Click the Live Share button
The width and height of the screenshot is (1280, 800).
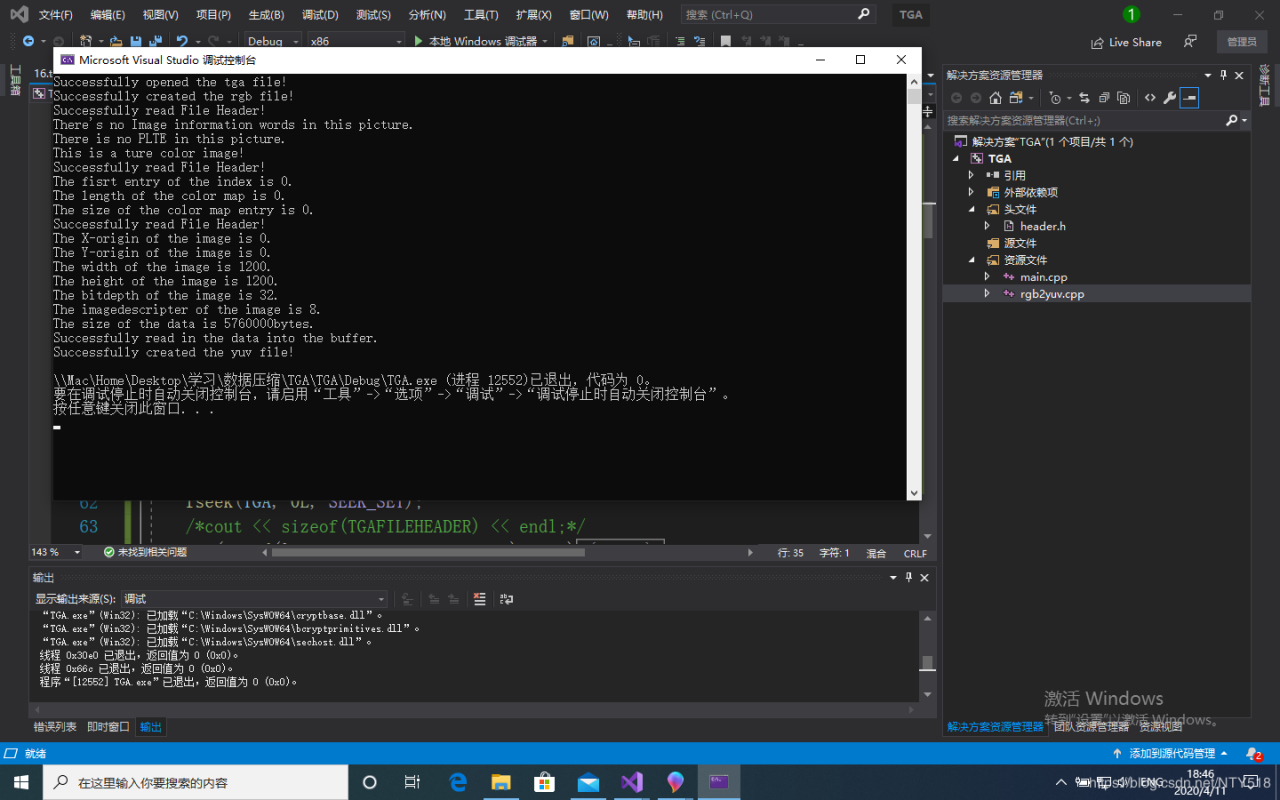coord(1127,42)
